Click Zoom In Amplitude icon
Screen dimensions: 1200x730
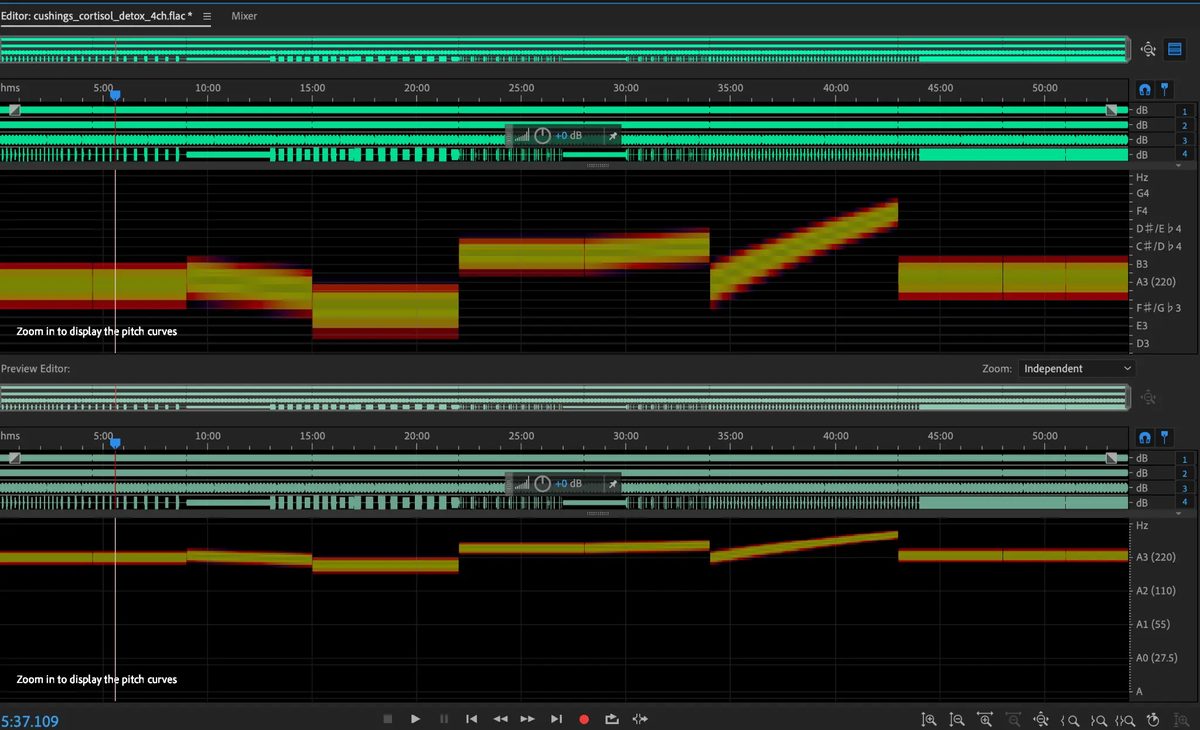[x=929, y=719]
